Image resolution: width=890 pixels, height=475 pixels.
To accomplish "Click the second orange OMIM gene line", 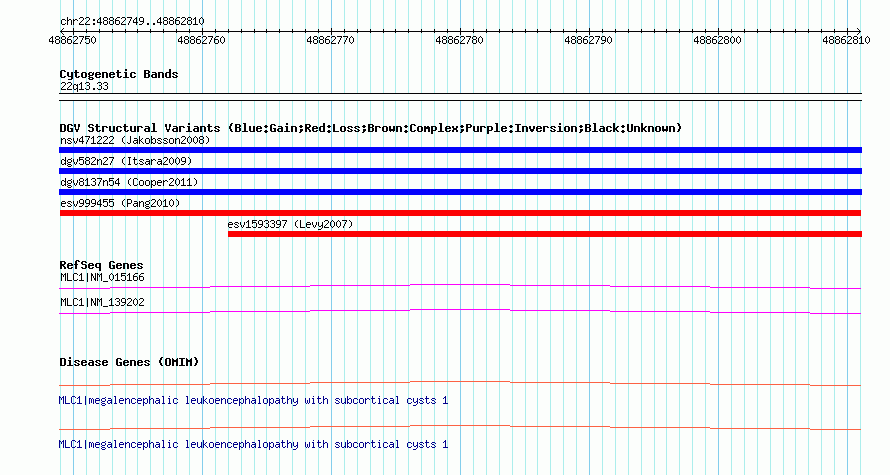I will coord(460,427).
